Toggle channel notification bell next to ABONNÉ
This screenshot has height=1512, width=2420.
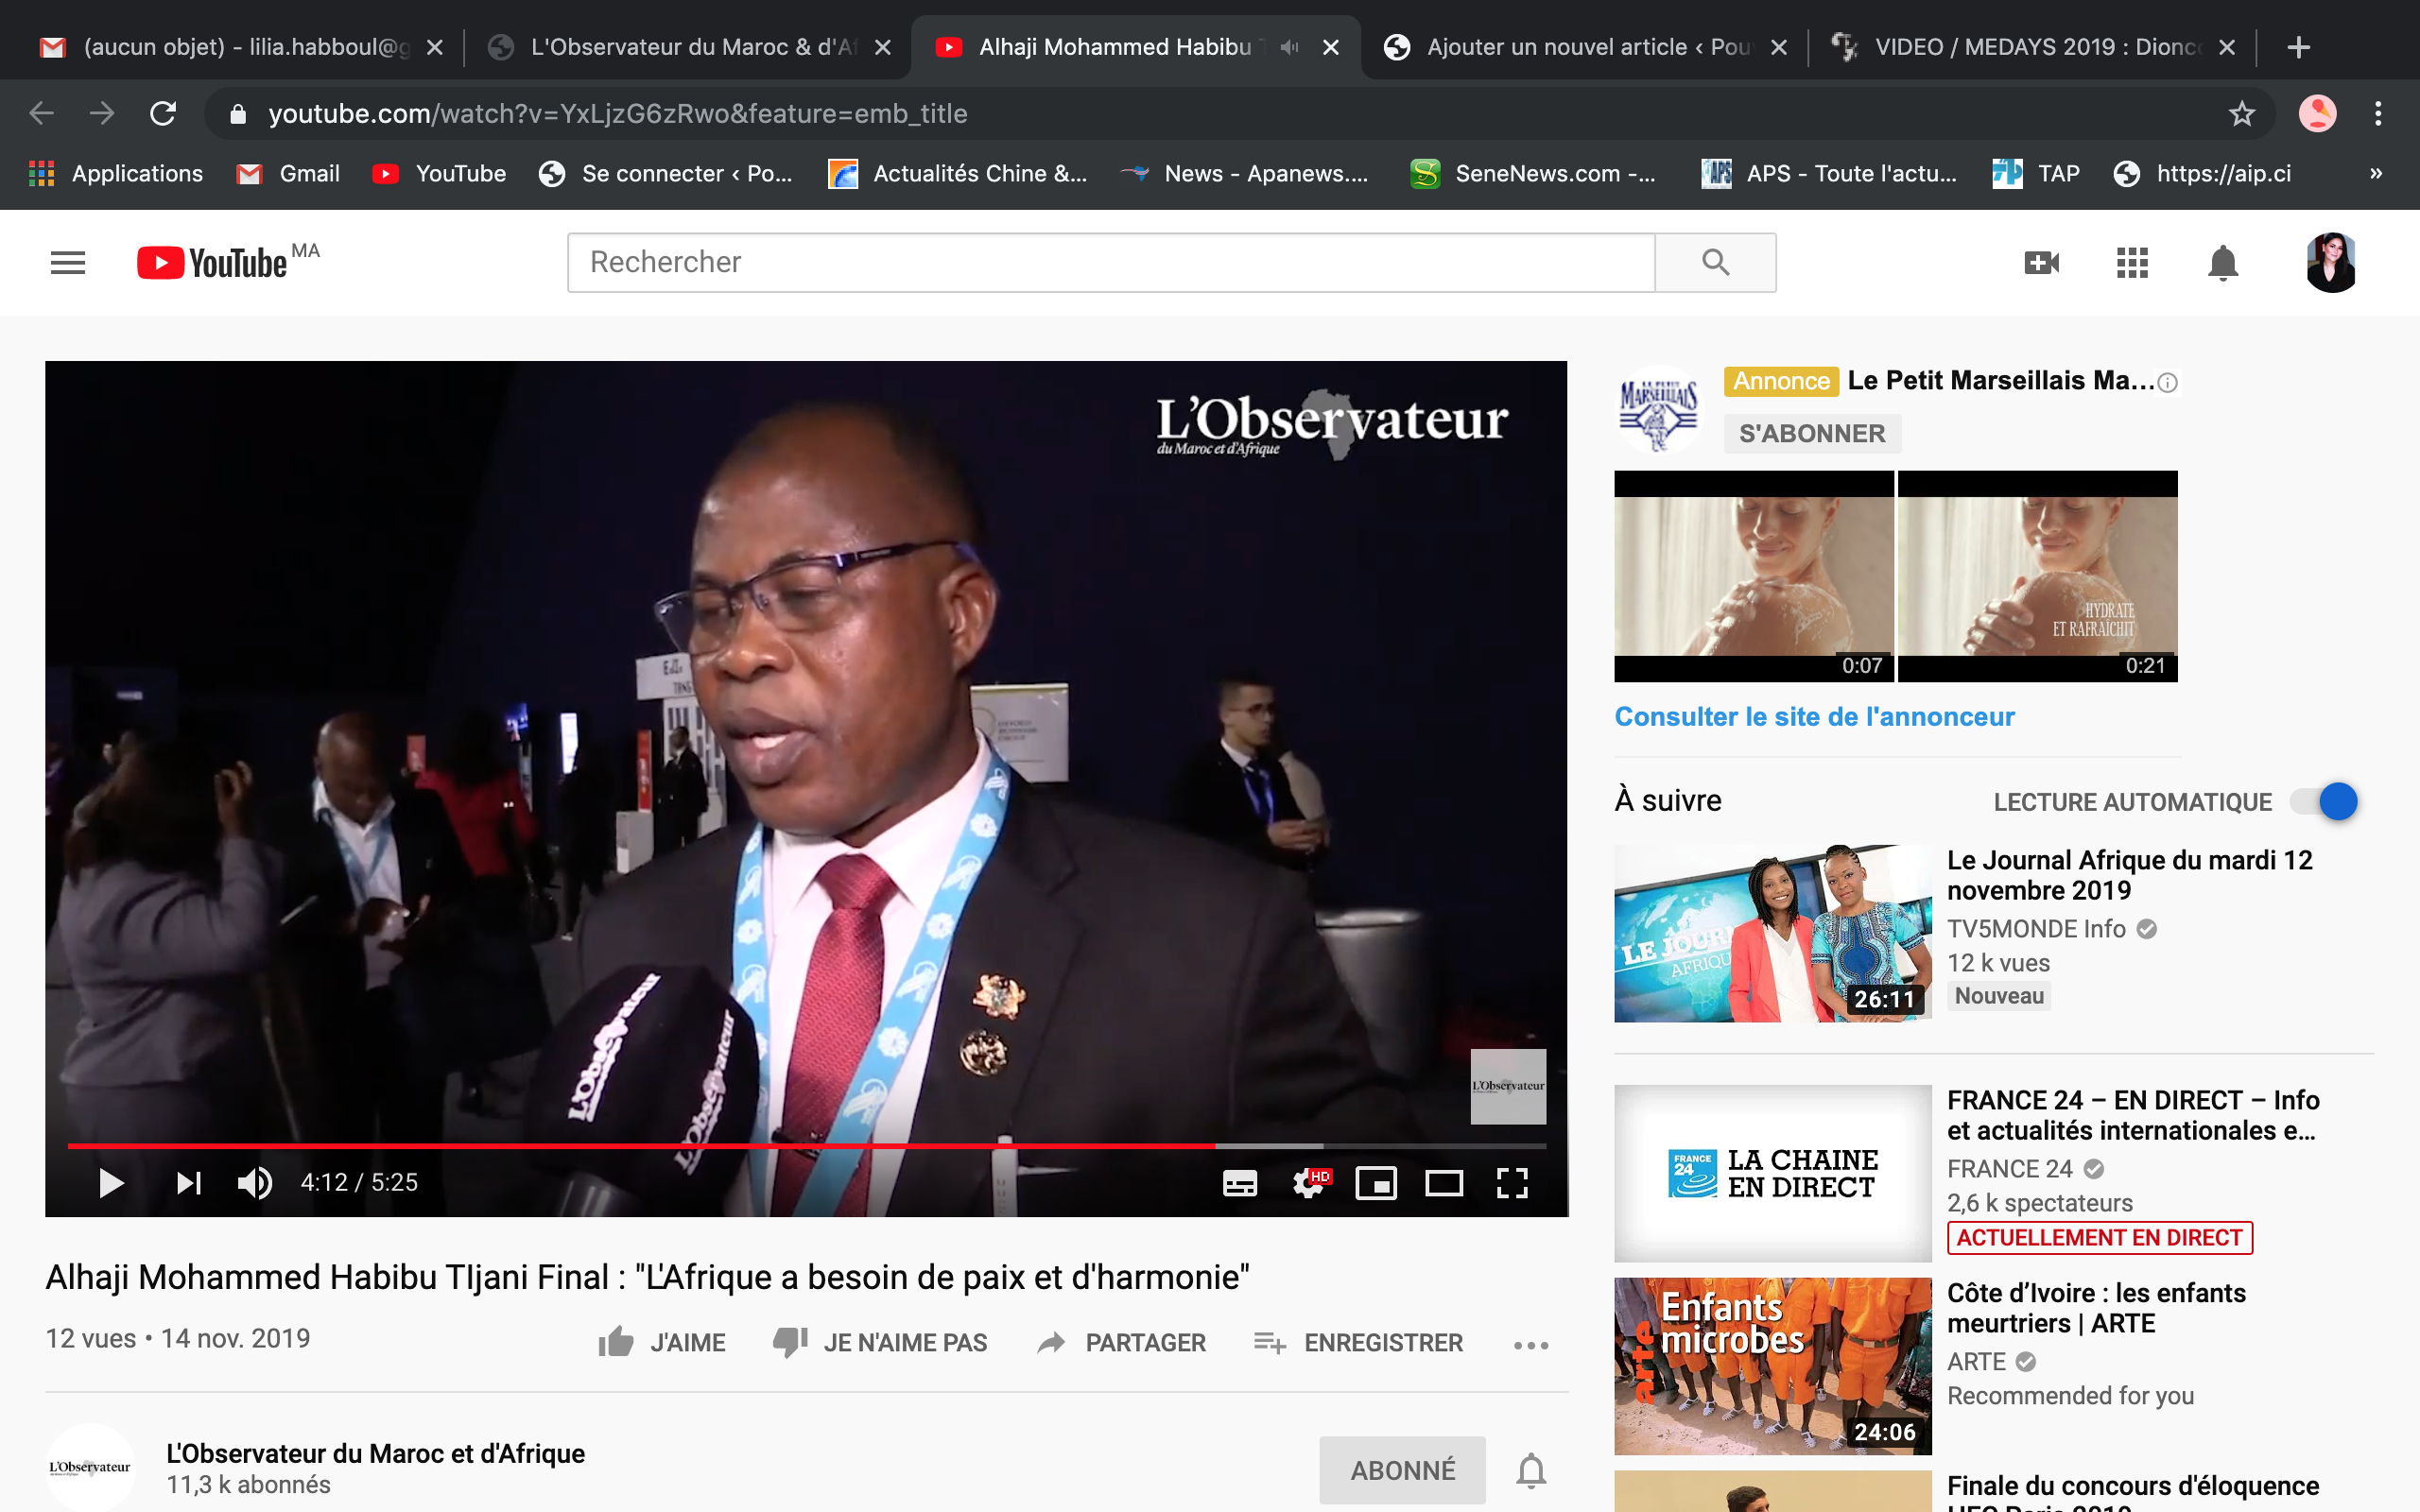[1531, 1471]
